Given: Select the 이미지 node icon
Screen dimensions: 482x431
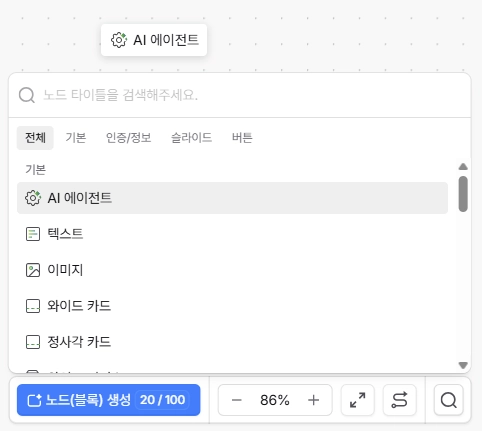Looking at the screenshot, I should [x=33, y=270].
